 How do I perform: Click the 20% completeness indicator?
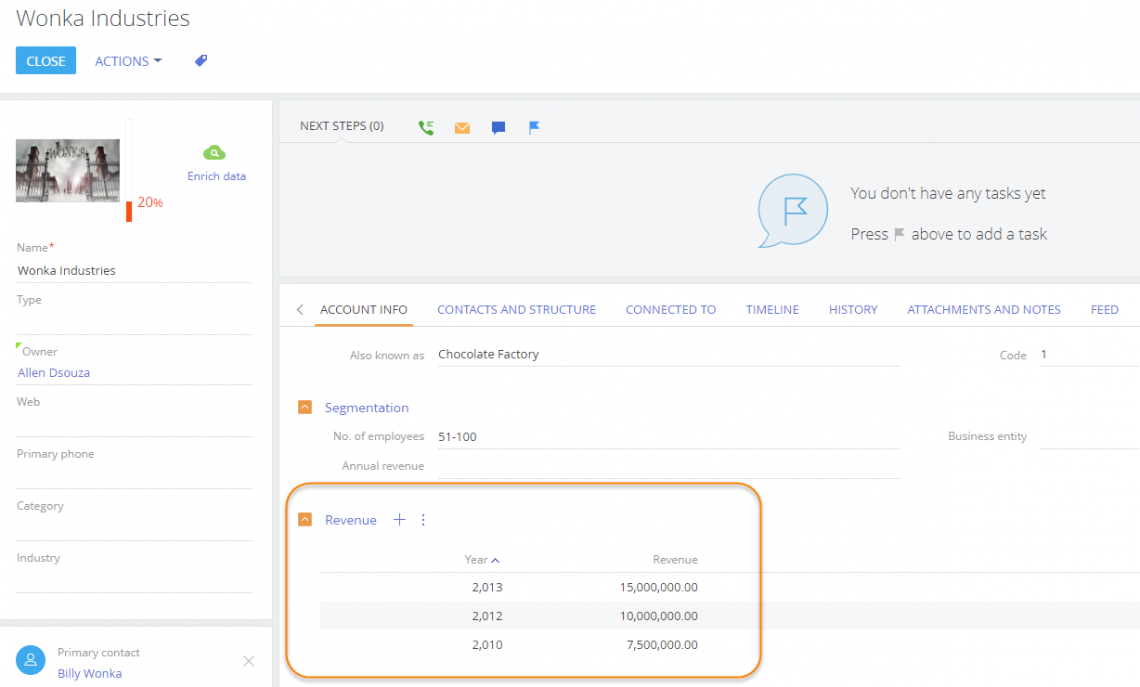pos(150,202)
